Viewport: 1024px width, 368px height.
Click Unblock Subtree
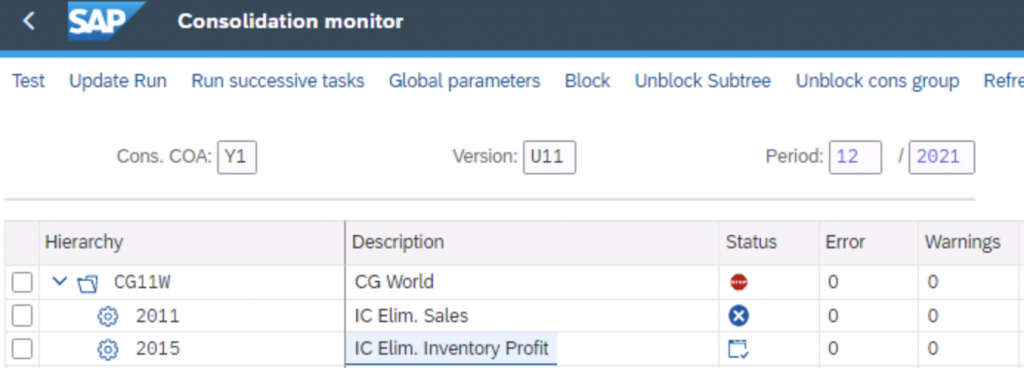click(x=703, y=81)
